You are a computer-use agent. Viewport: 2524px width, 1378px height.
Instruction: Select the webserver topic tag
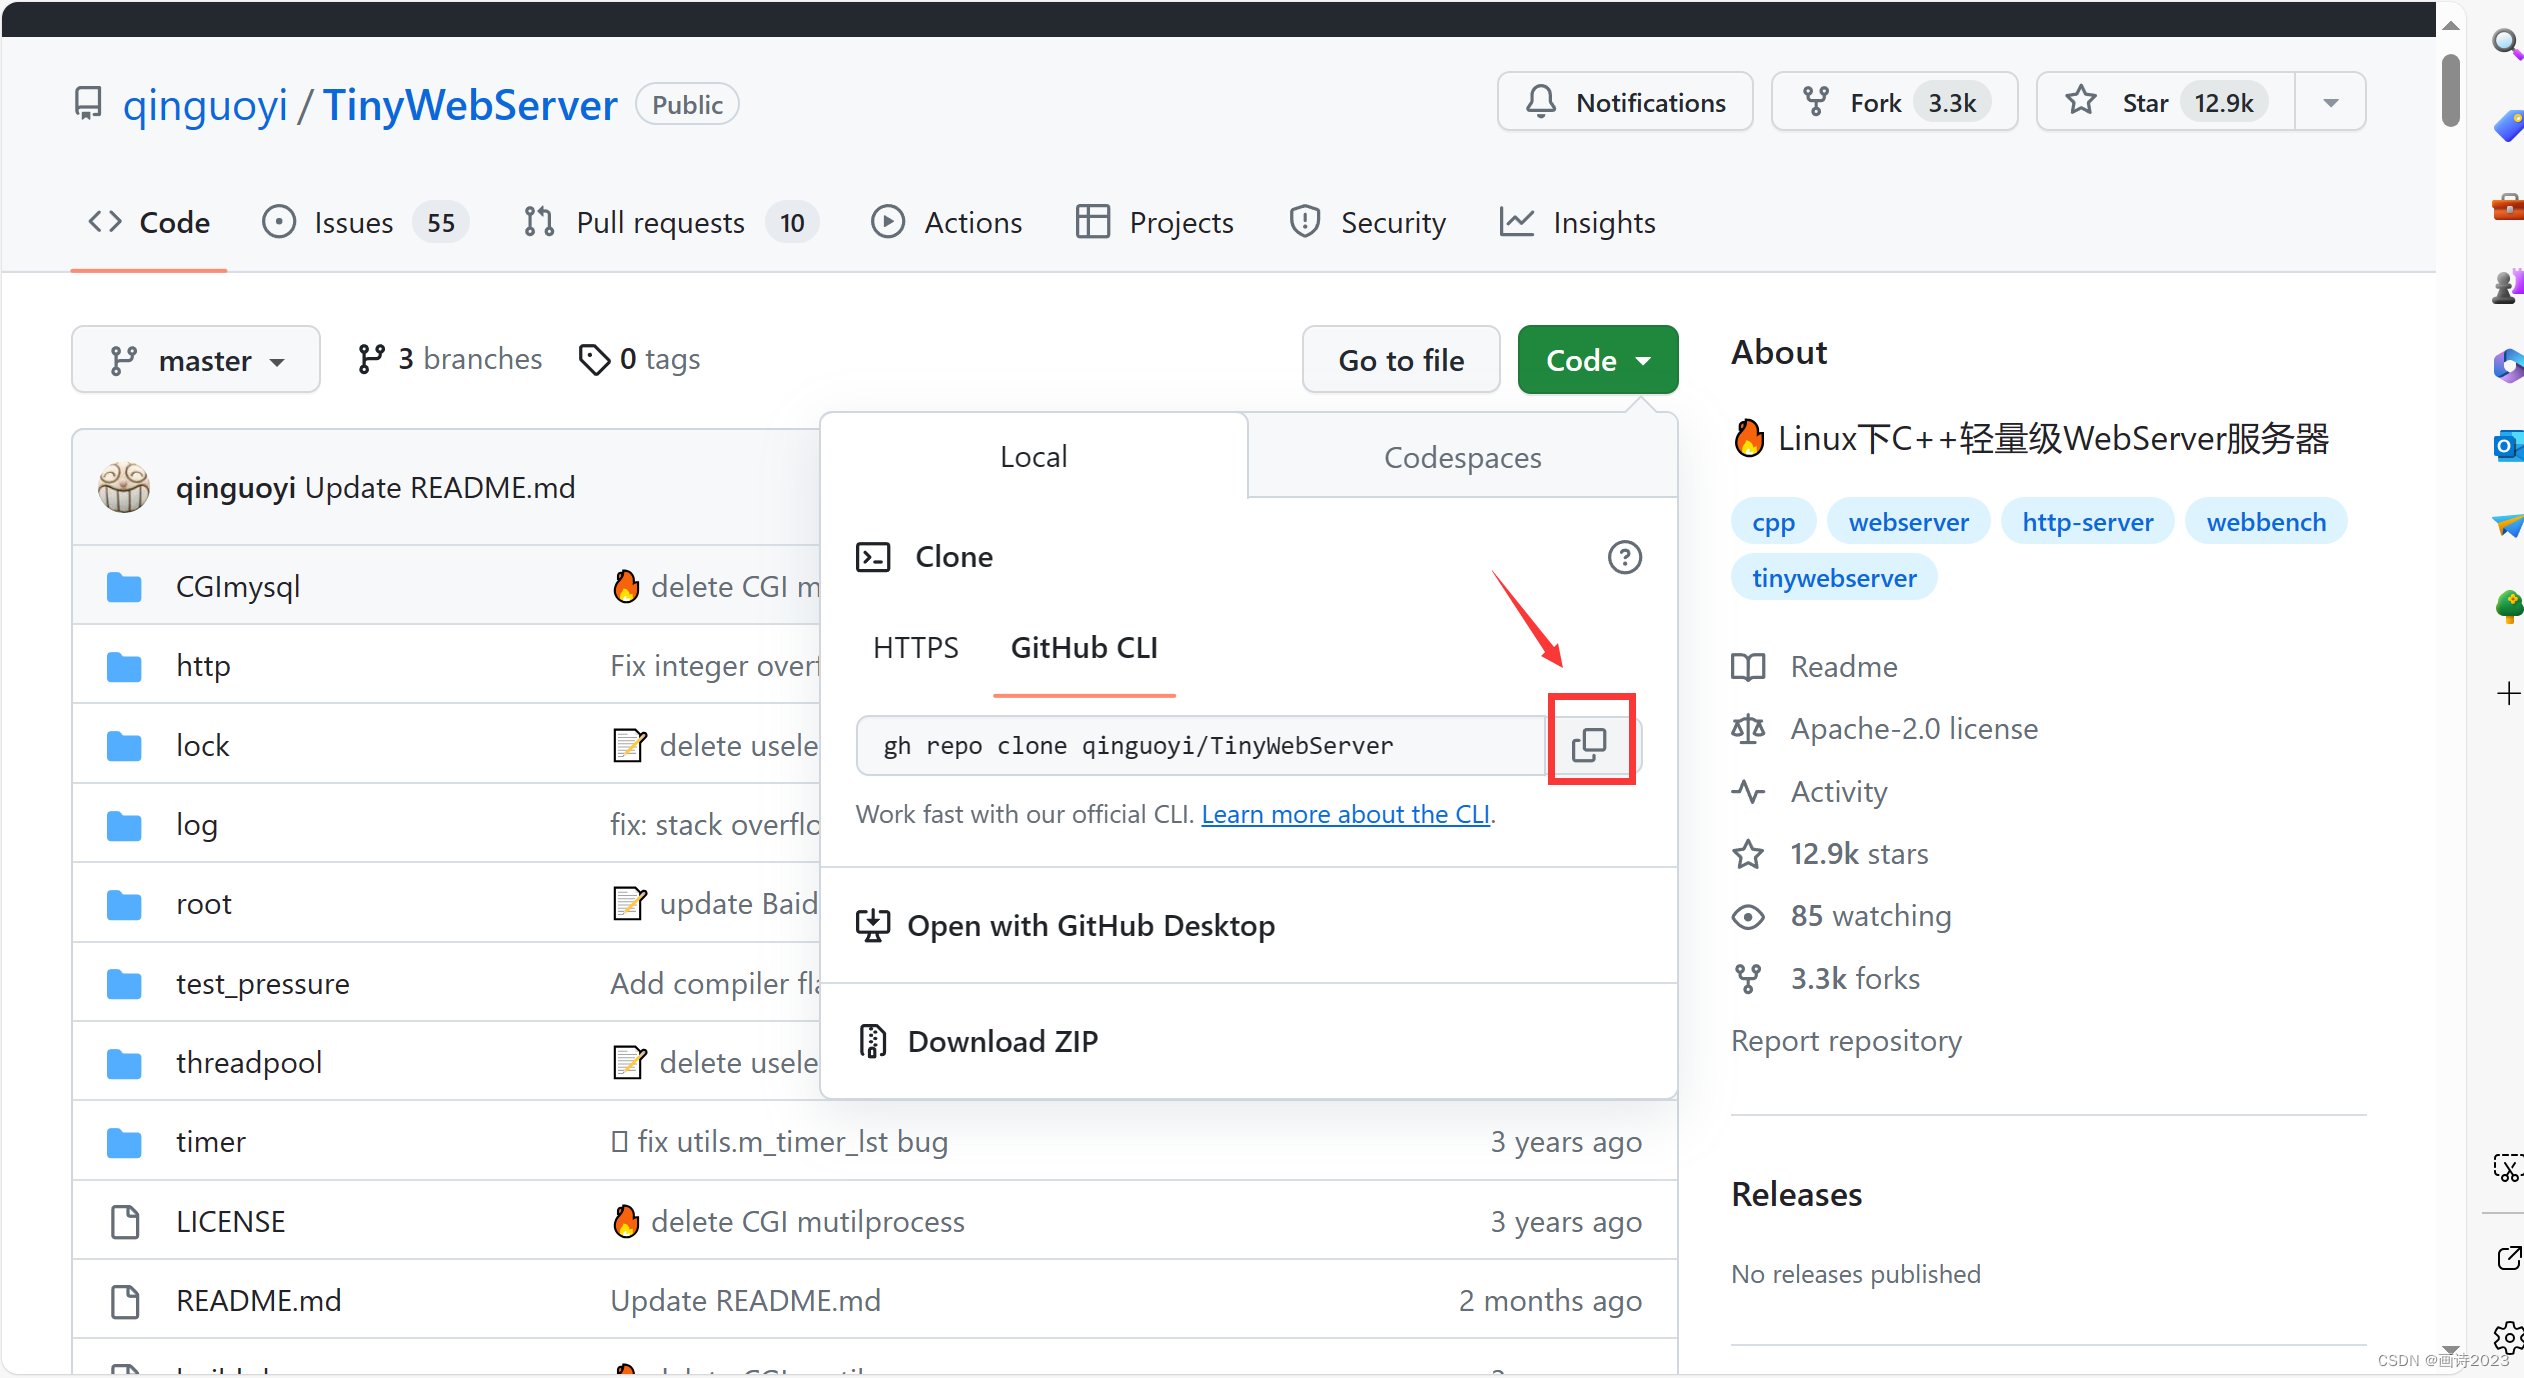[1908, 521]
